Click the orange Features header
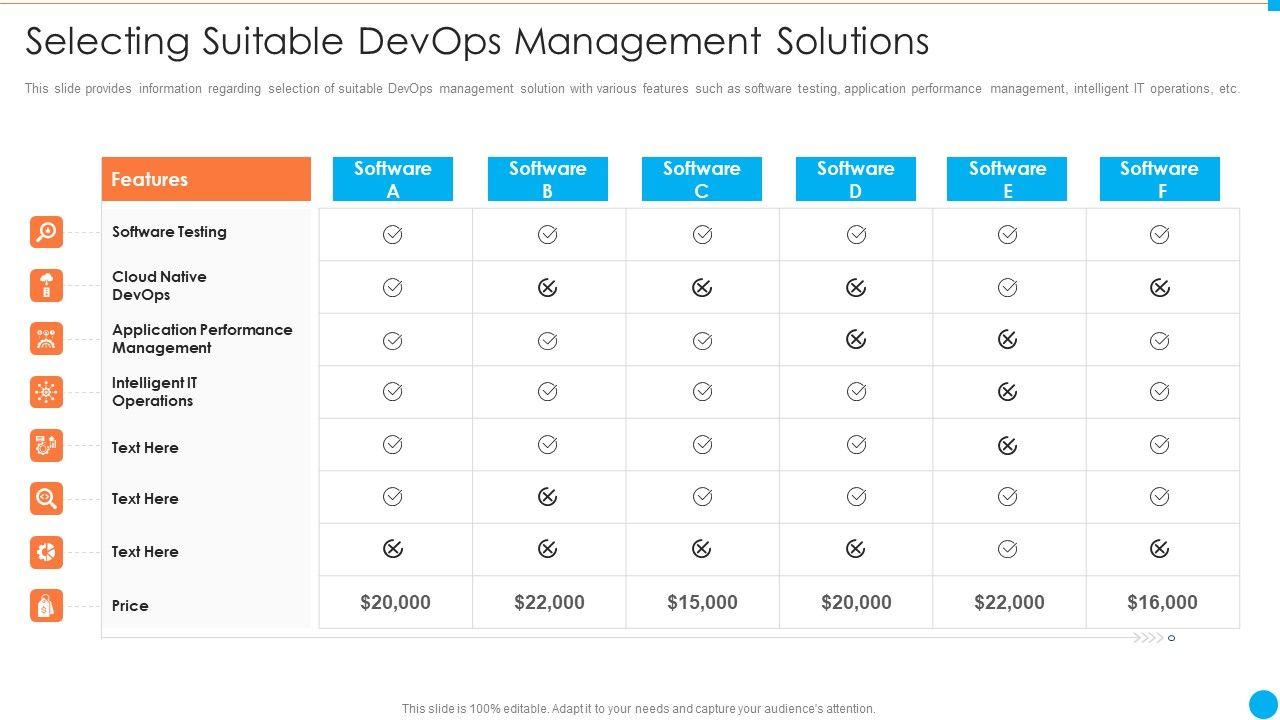Image resolution: width=1280 pixels, height=720 pixels. click(206, 179)
